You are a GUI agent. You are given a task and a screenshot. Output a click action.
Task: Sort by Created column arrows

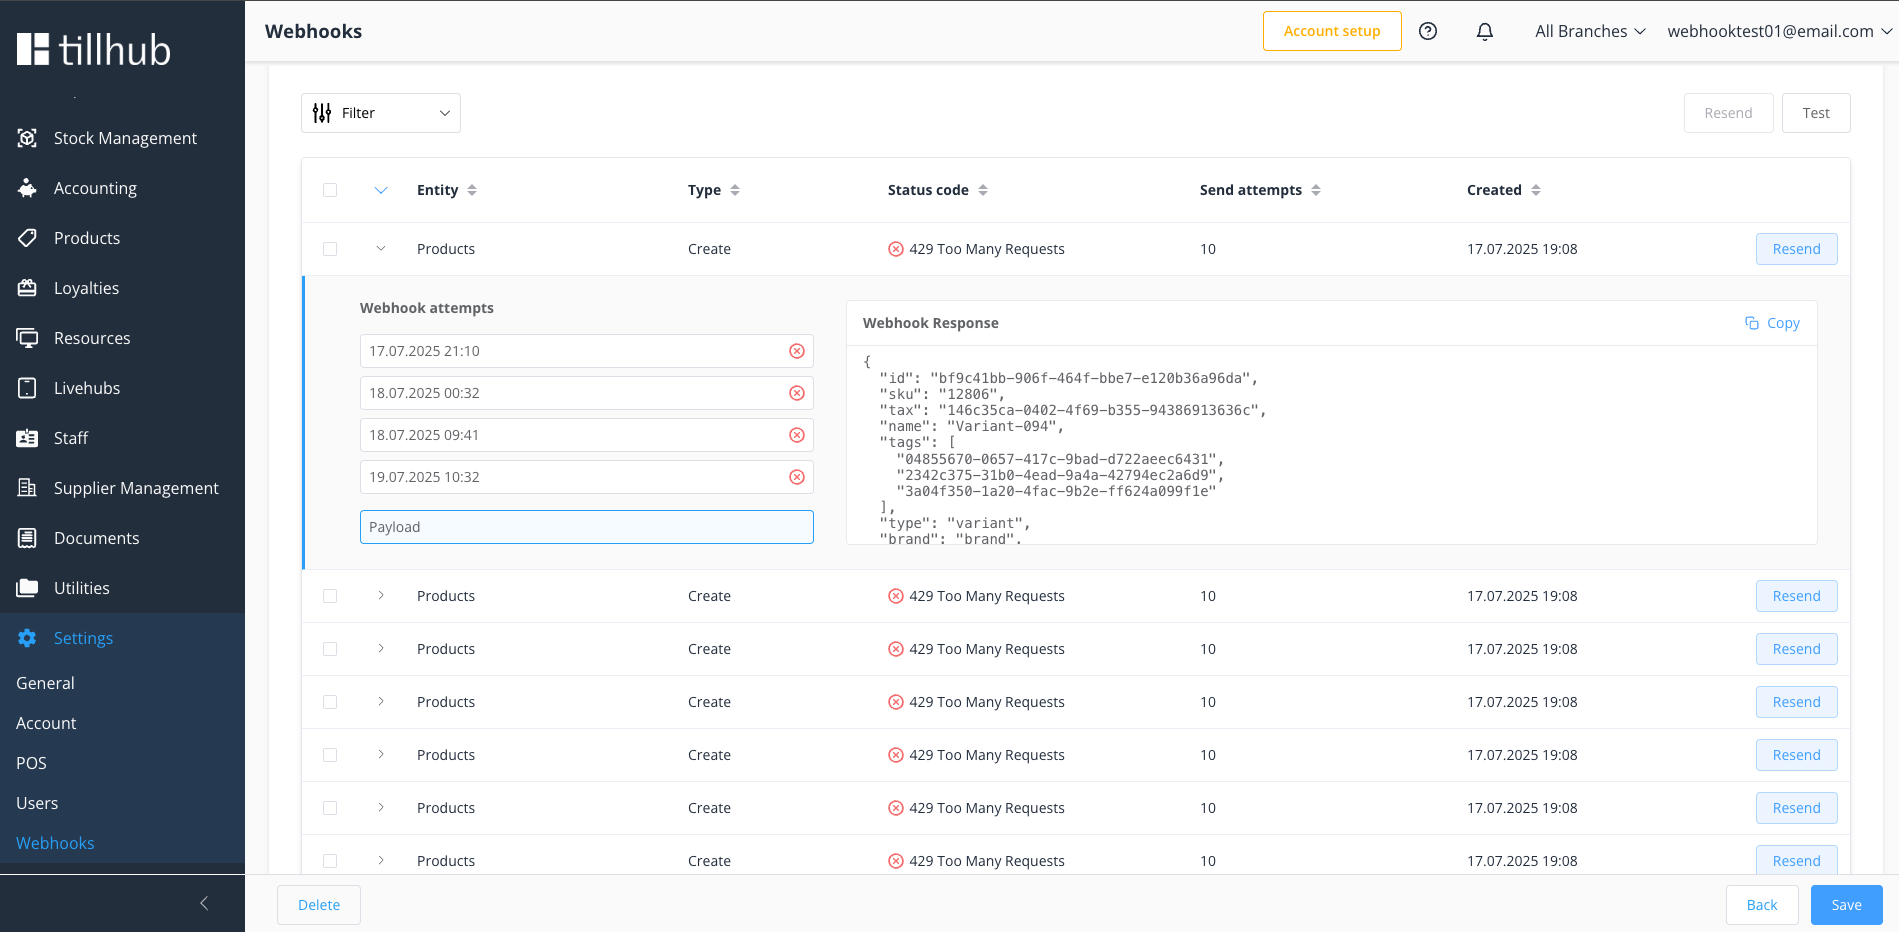pyautogui.click(x=1536, y=190)
